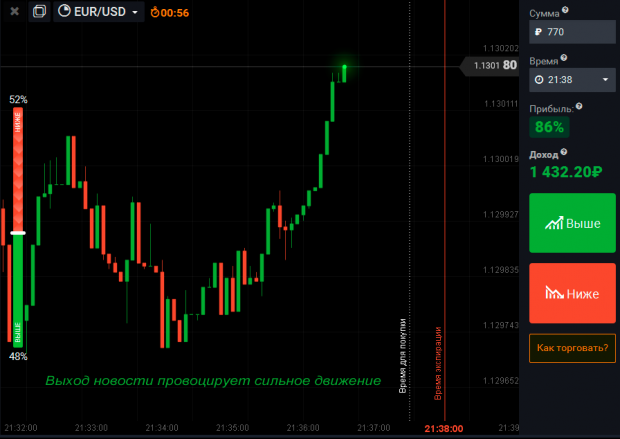The width and height of the screenshot is (620, 439).
Task: Click the pie icon beside EUR/USD
Action: pos(65,12)
